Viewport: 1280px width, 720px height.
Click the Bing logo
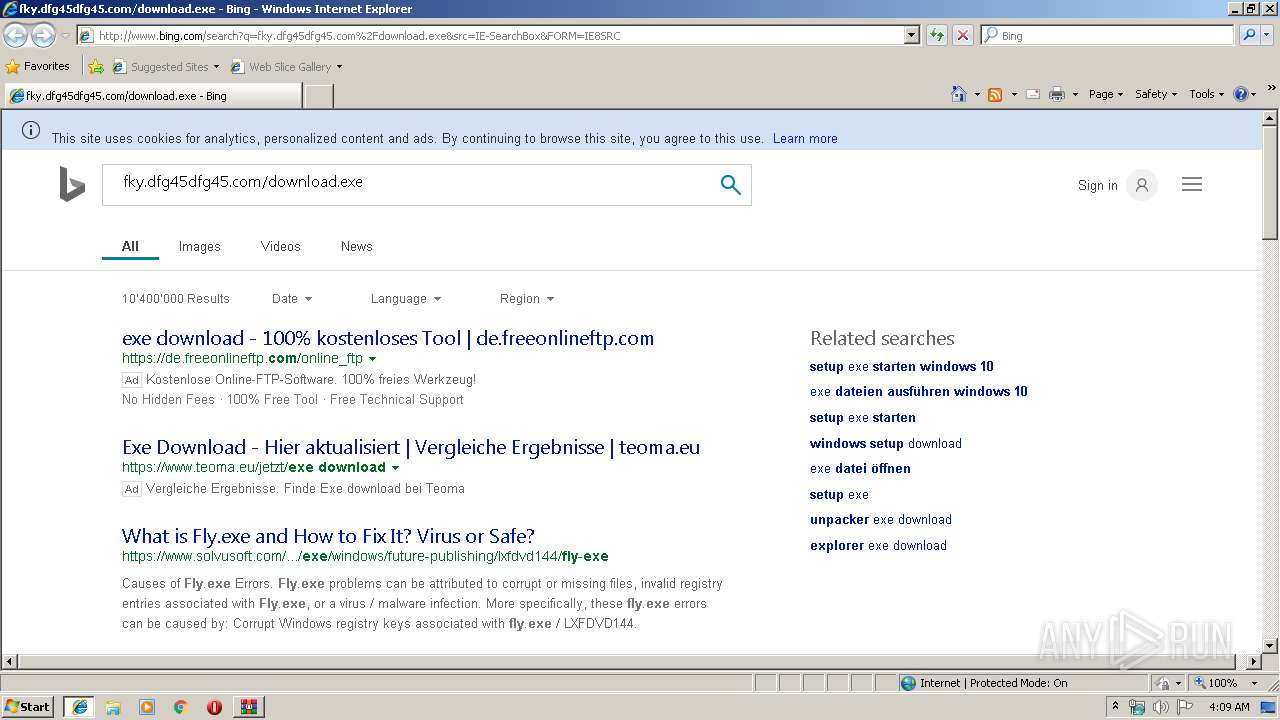coord(72,184)
